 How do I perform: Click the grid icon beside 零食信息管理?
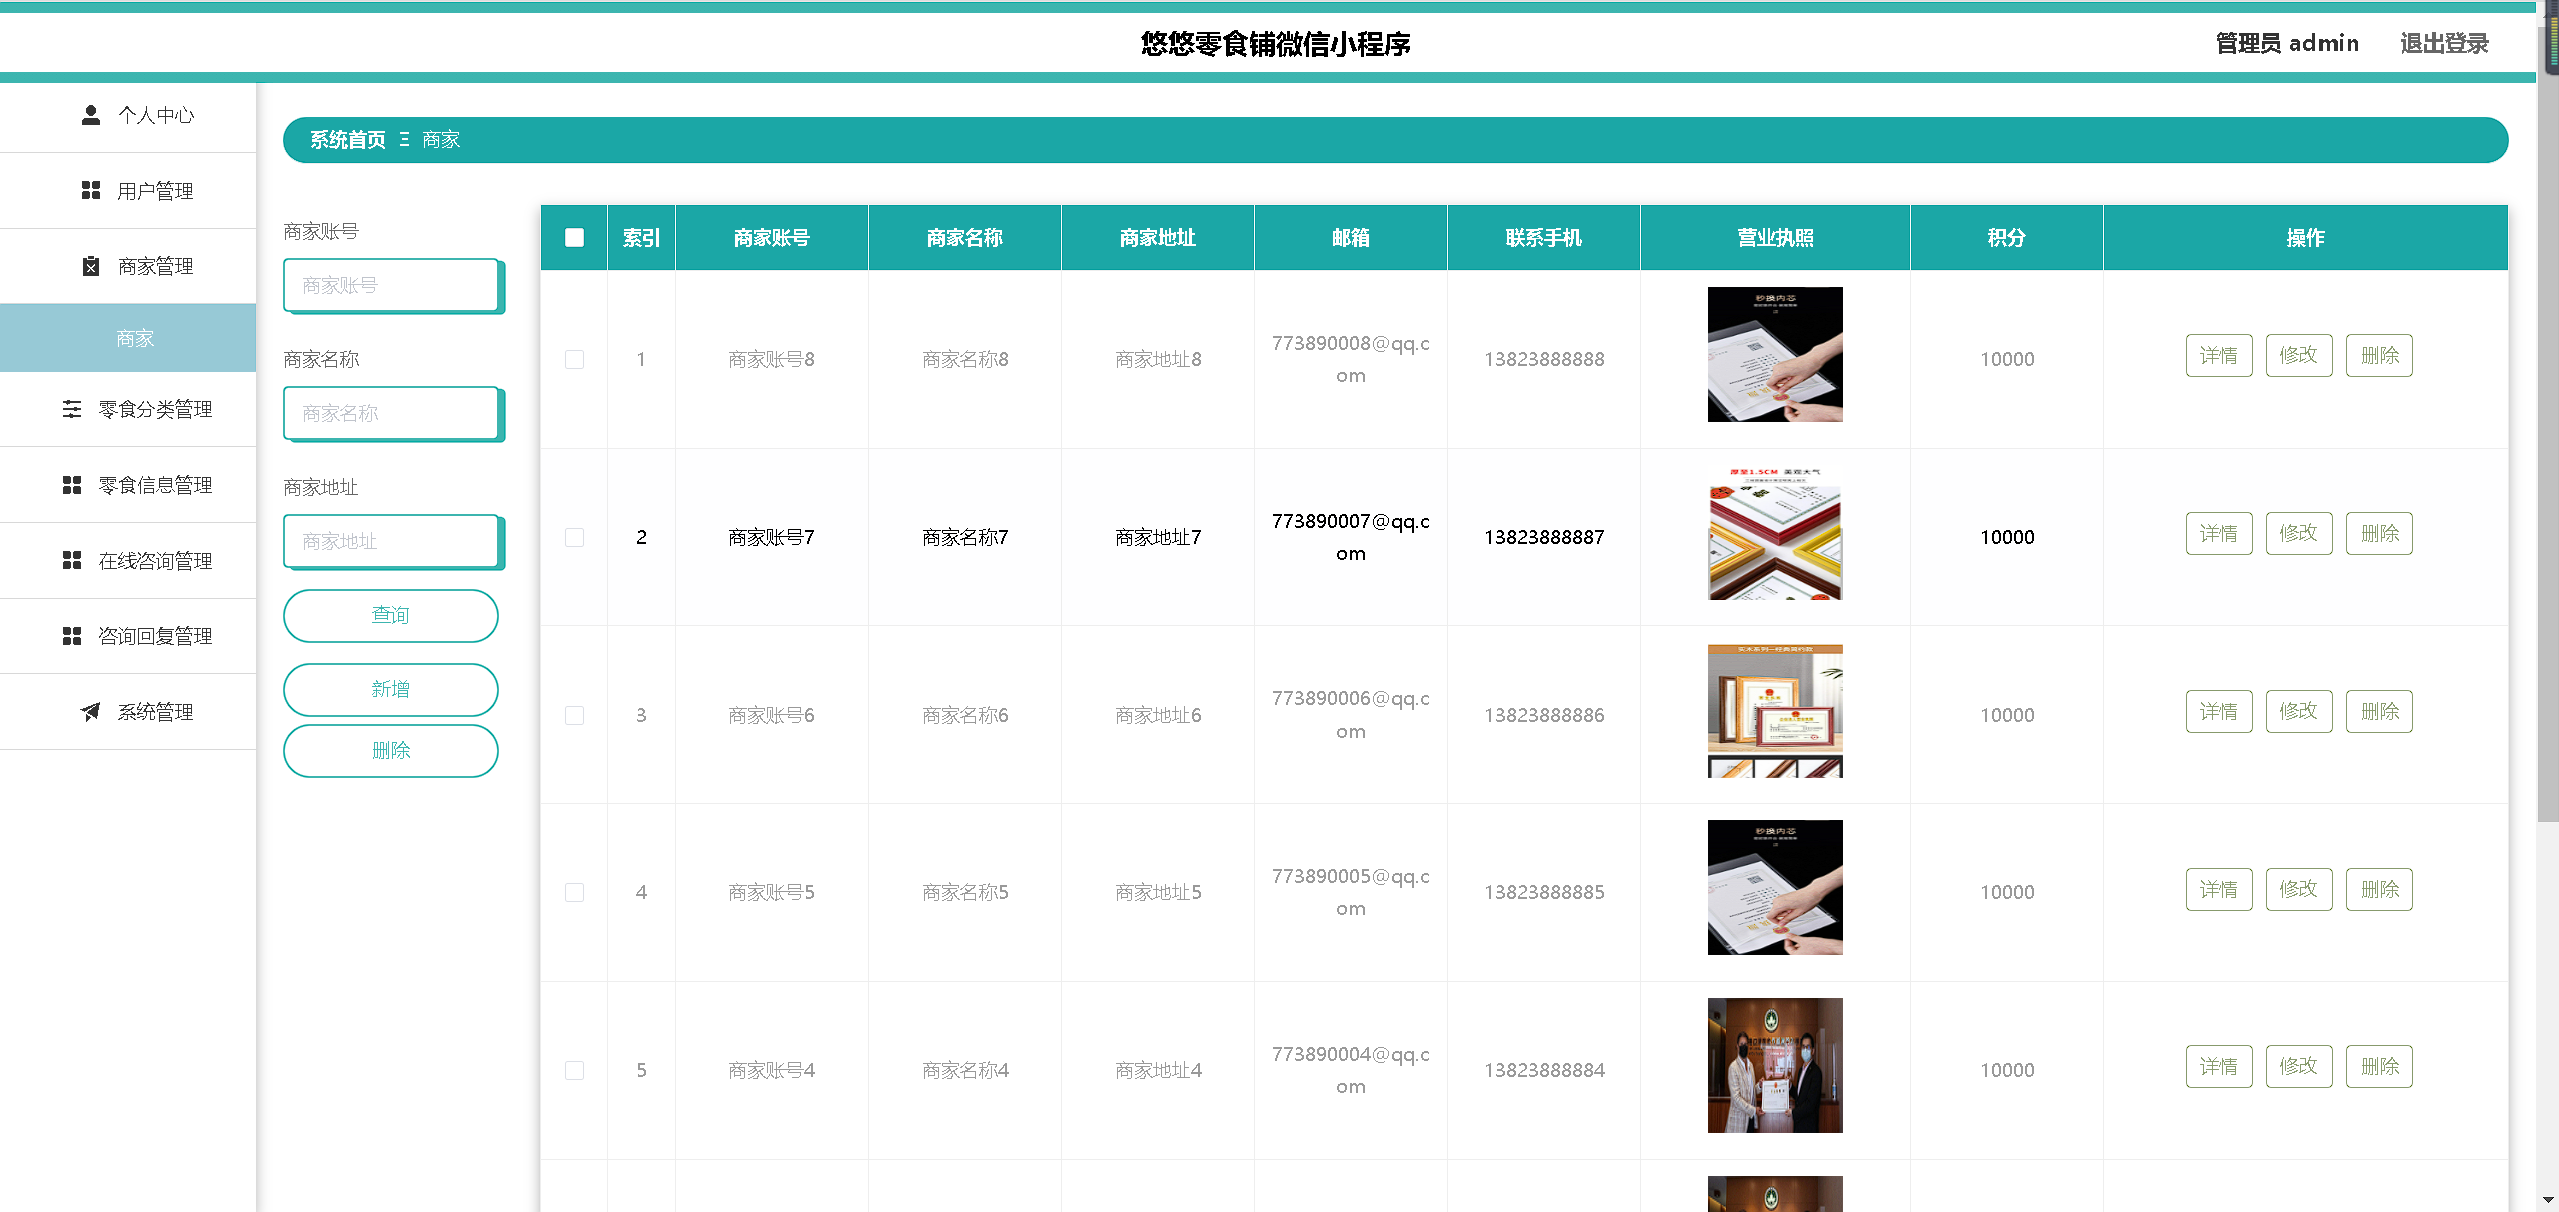point(72,485)
